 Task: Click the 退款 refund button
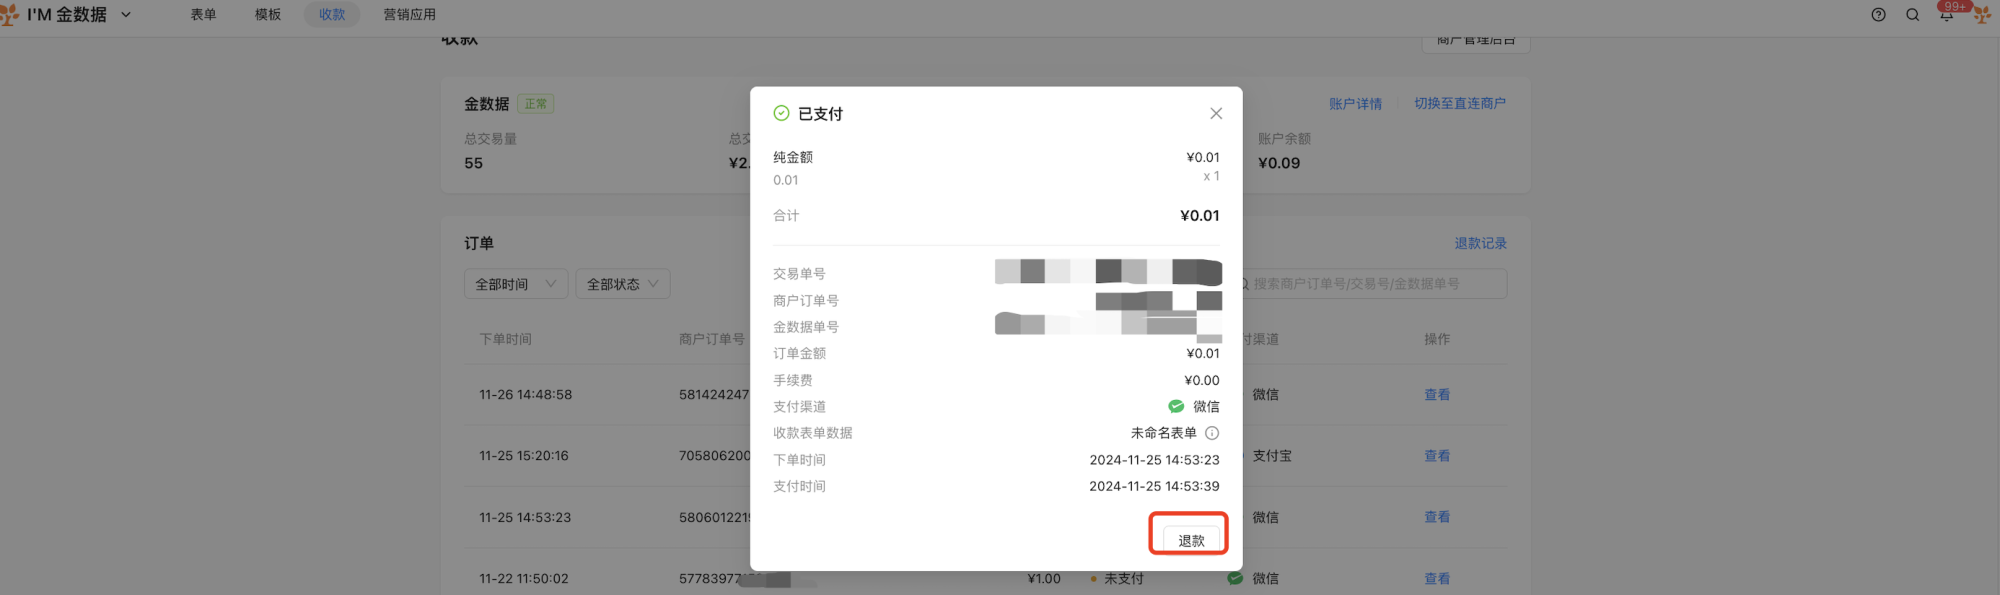pos(1191,540)
